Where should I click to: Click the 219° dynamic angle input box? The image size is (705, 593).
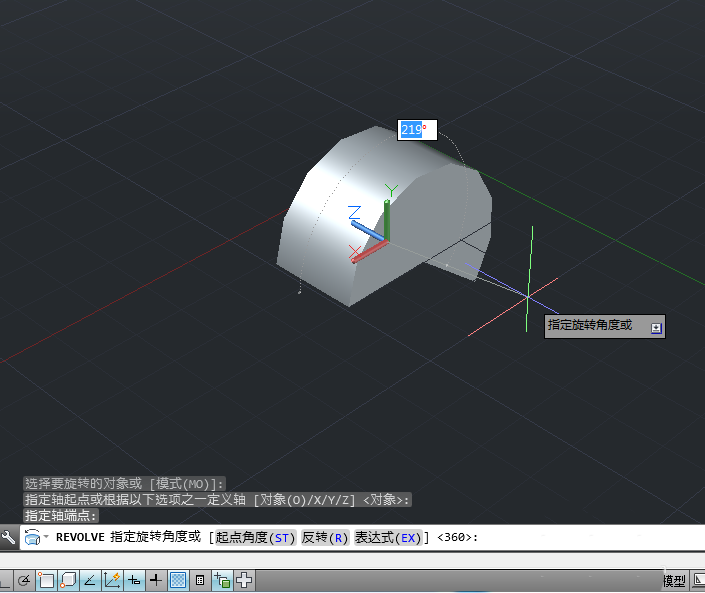(x=417, y=130)
